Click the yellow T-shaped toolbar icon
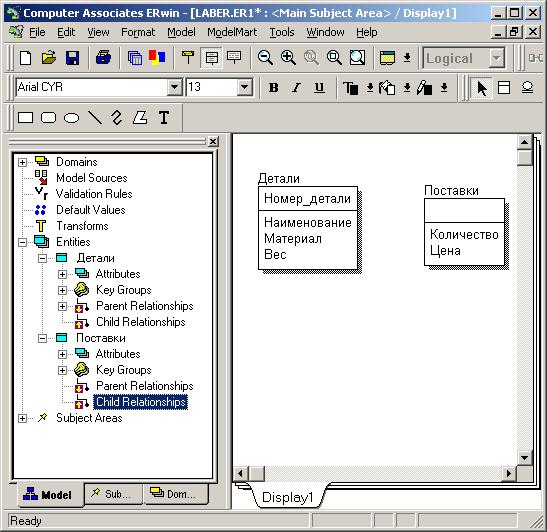The height and width of the screenshot is (532, 547). [188, 58]
